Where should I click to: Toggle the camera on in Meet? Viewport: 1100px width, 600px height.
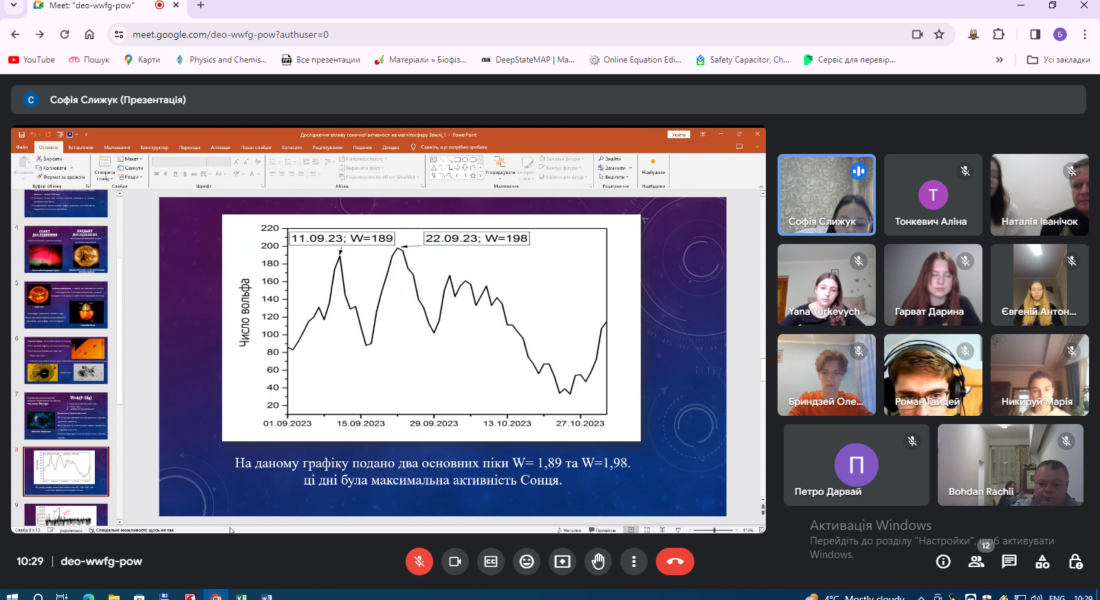click(x=455, y=561)
